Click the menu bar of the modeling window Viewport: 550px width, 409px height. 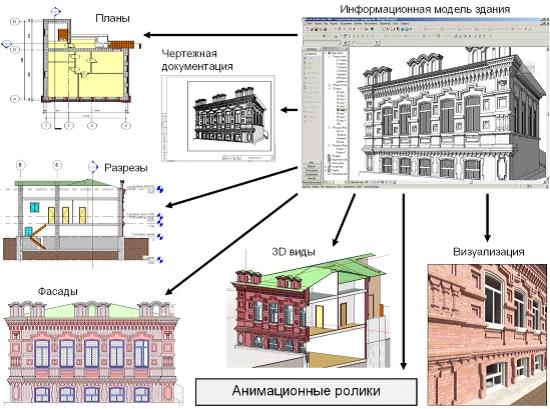pyautogui.click(x=425, y=24)
